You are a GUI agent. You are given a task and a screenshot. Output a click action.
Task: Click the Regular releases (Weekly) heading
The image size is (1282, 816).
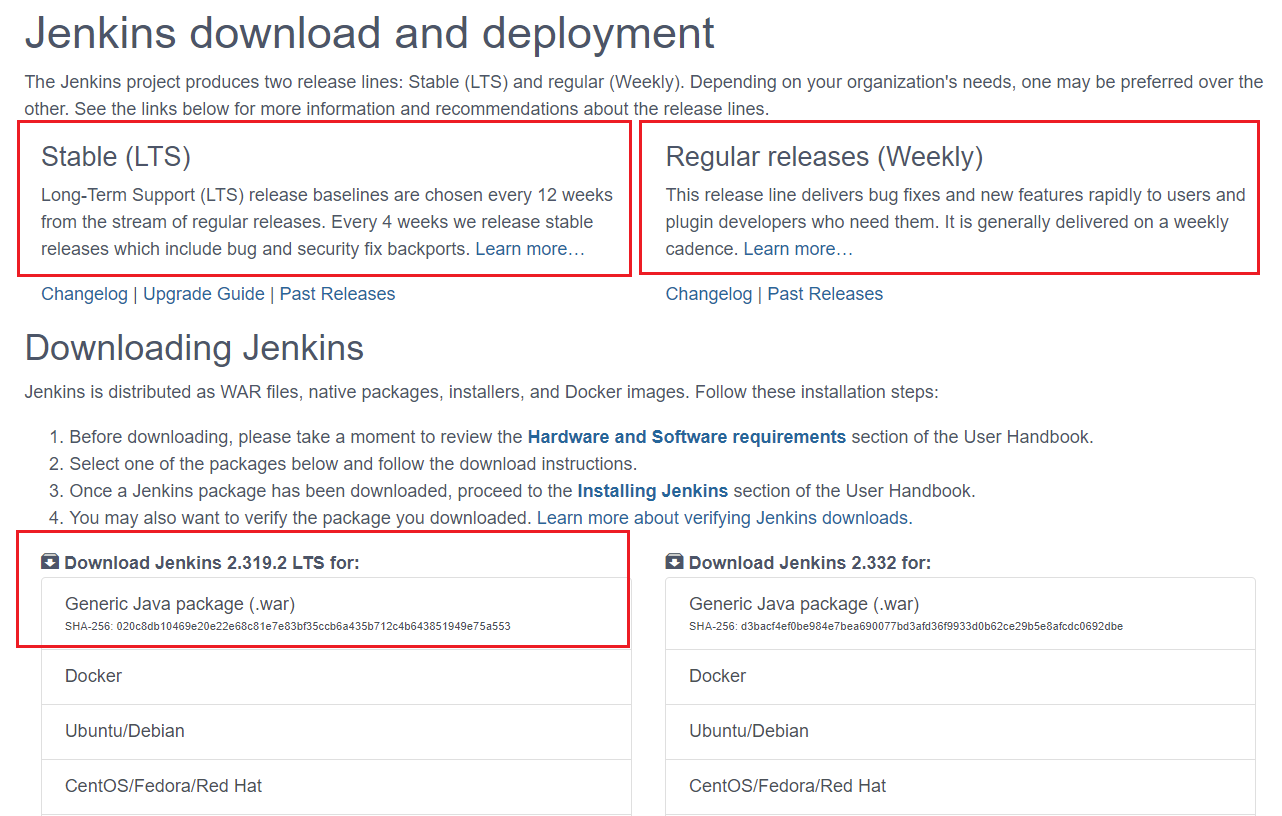click(x=824, y=157)
